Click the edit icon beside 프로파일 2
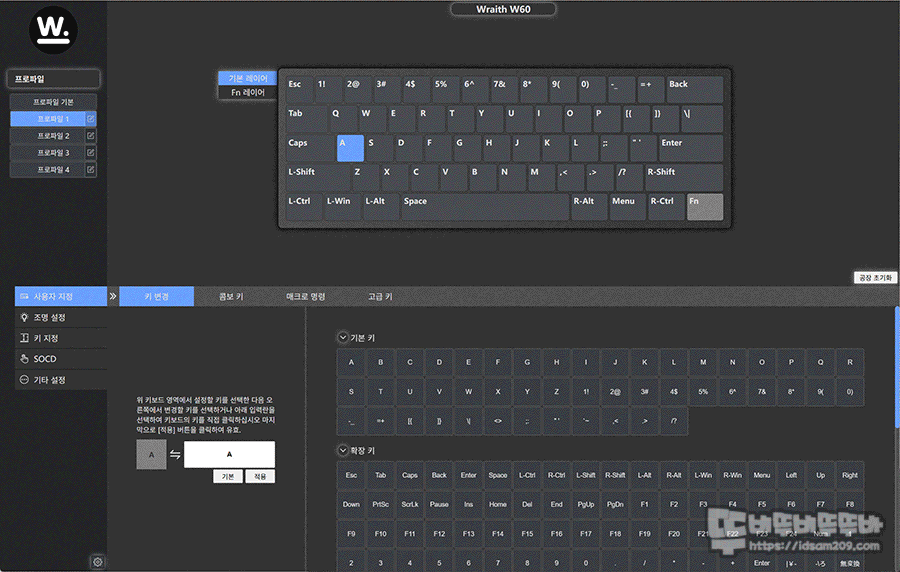 pyautogui.click(x=91, y=136)
